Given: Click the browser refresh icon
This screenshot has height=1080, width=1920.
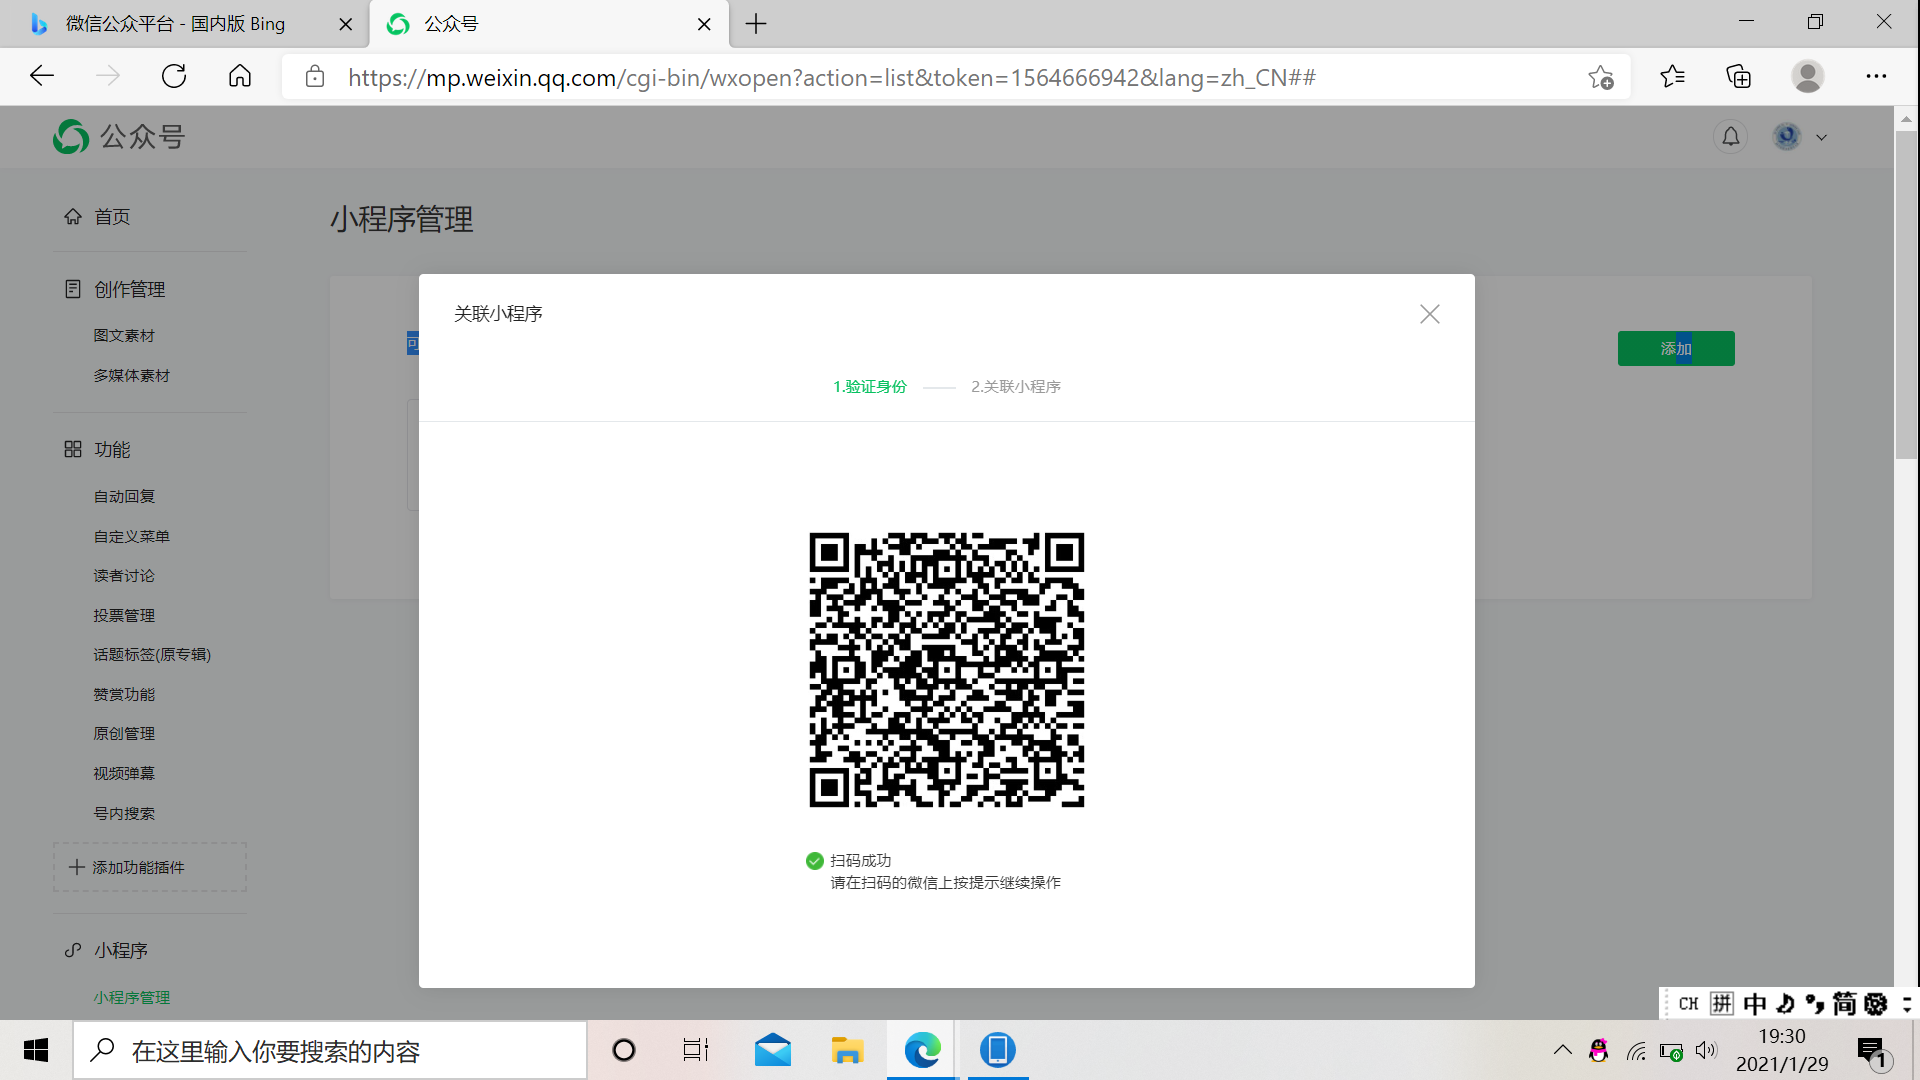Looking at the screenshot, I should tap(174, 77).
